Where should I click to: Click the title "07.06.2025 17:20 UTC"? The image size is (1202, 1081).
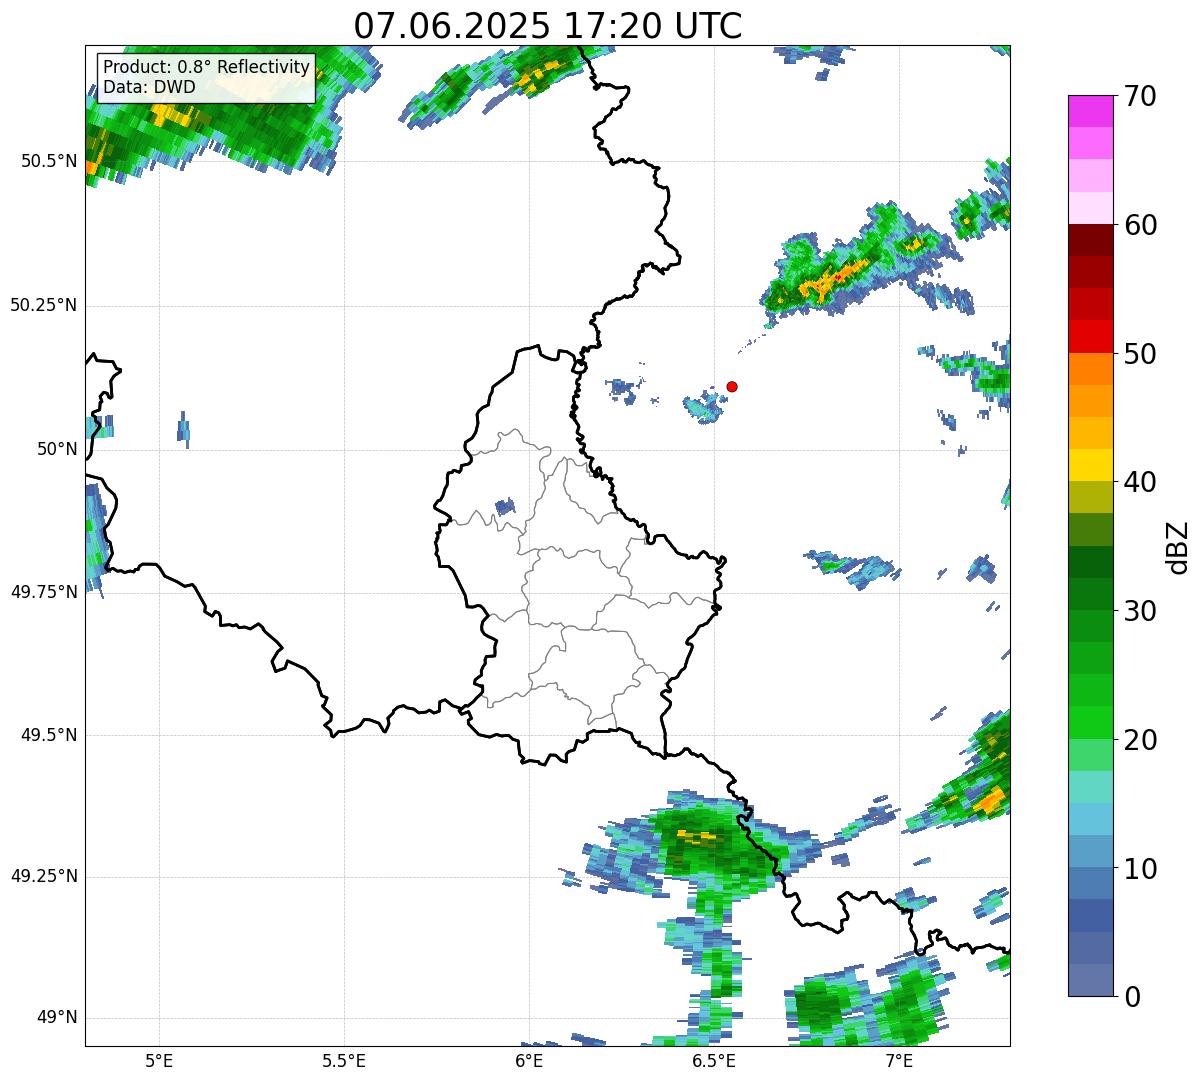(548, 25)
